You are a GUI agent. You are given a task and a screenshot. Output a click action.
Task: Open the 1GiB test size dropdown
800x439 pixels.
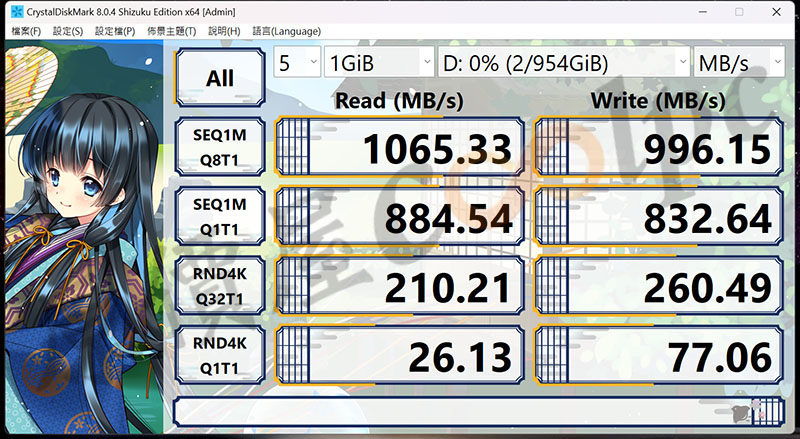379,62
